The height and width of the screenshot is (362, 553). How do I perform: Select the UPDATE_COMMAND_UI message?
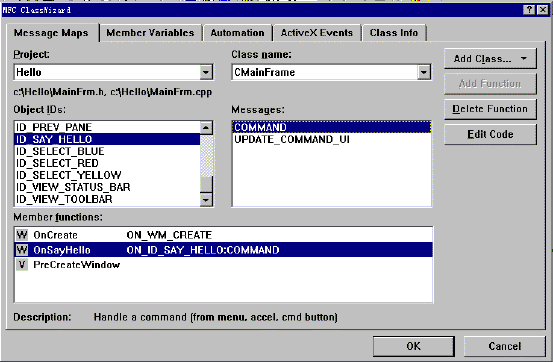[x=332, y=139]
